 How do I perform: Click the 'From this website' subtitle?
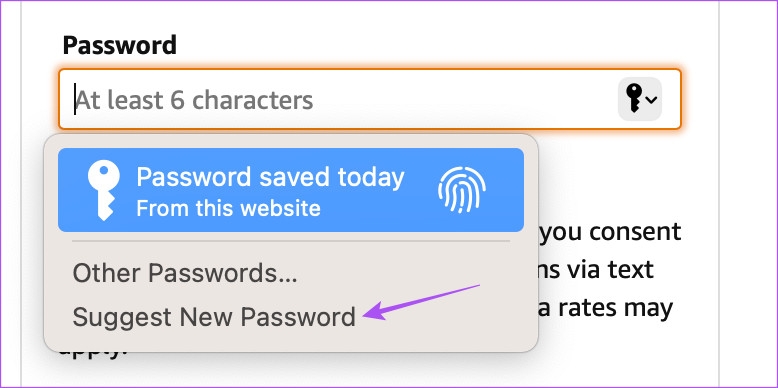click(x=228, y=208)
